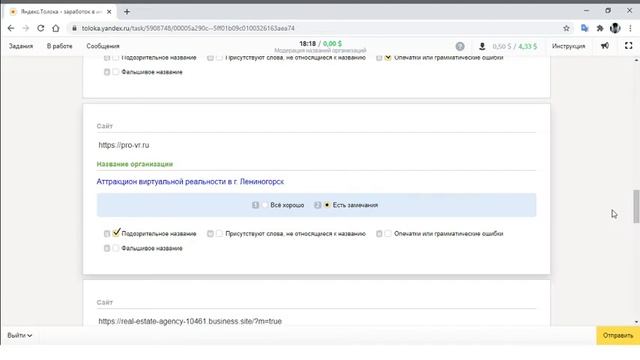Click the translate page icon
Image resolution: width=640 pixels, height=360 pixels.
coord(584,28)
